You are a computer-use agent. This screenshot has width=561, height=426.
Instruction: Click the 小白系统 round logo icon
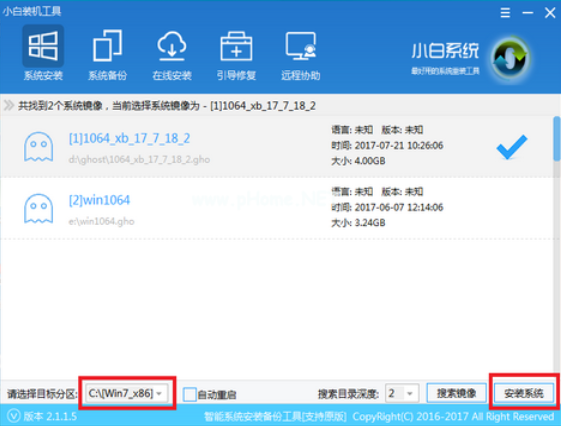(x=511, y=58)
